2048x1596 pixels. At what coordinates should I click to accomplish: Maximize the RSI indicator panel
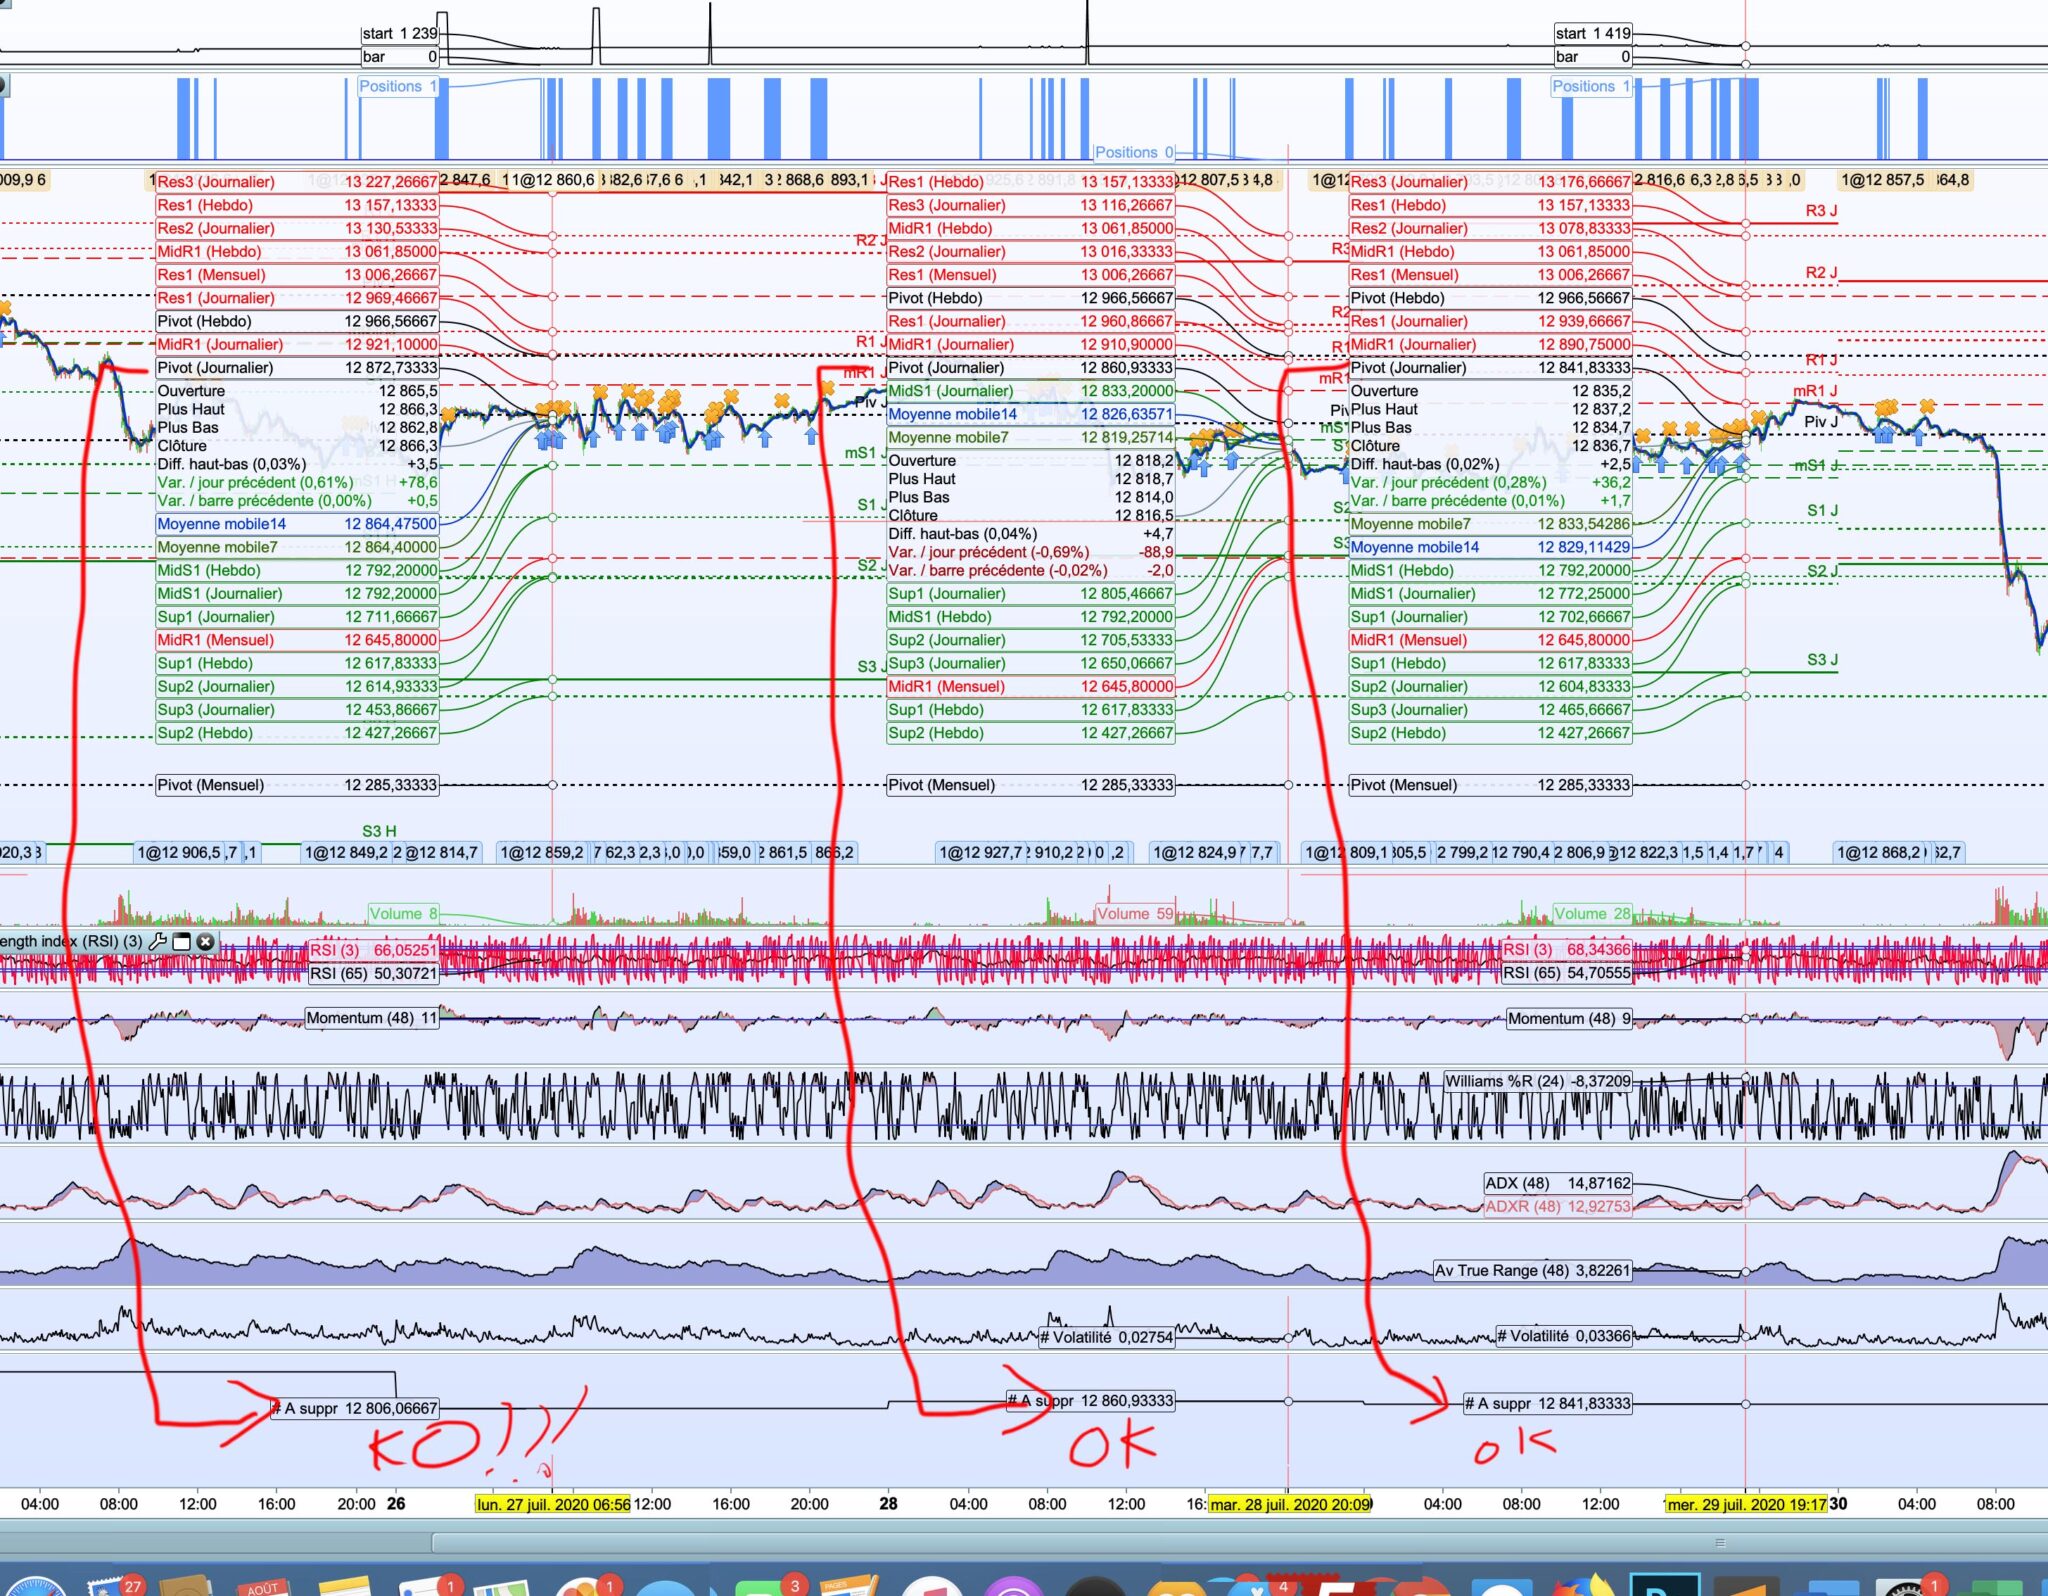(x=181, y=941)
